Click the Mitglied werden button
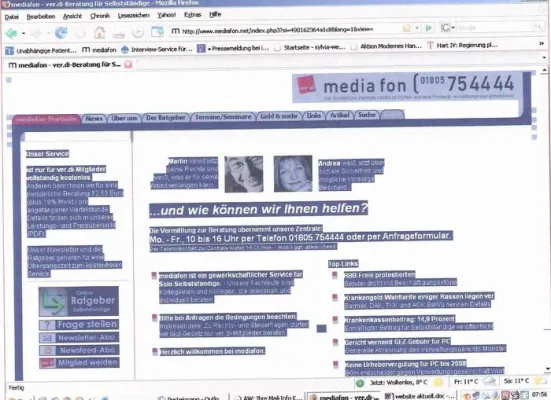551x400 pixels. point(79,363)
